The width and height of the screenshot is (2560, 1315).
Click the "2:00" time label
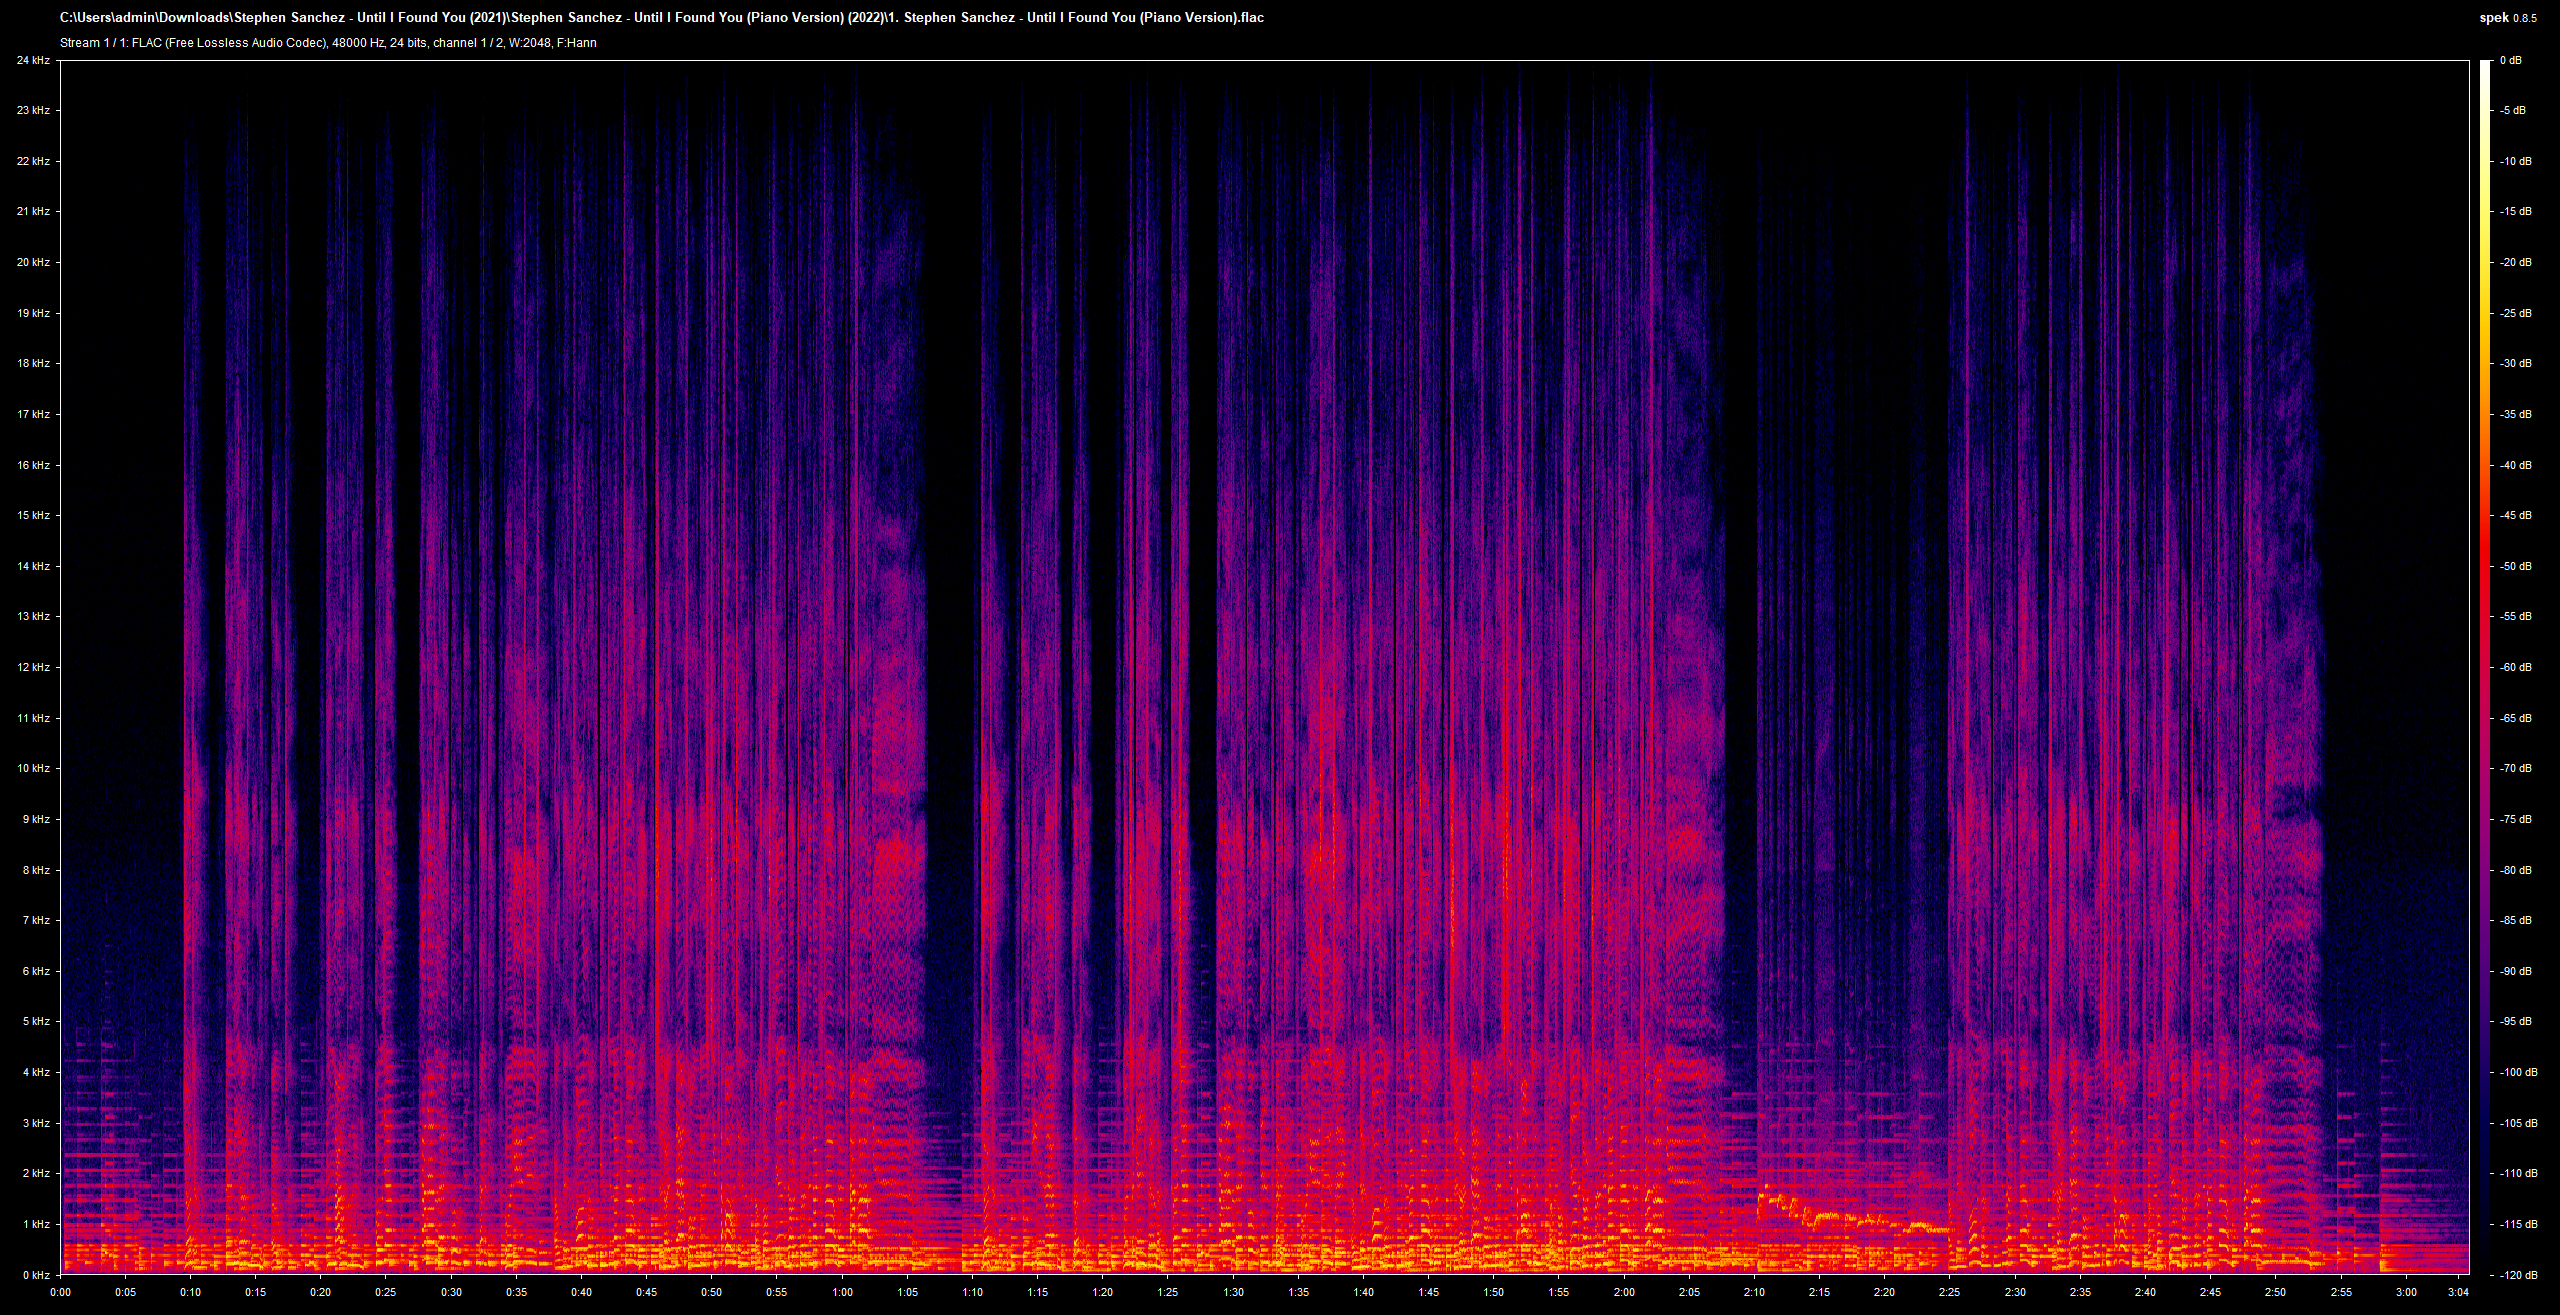[x=1624, y=1291]
